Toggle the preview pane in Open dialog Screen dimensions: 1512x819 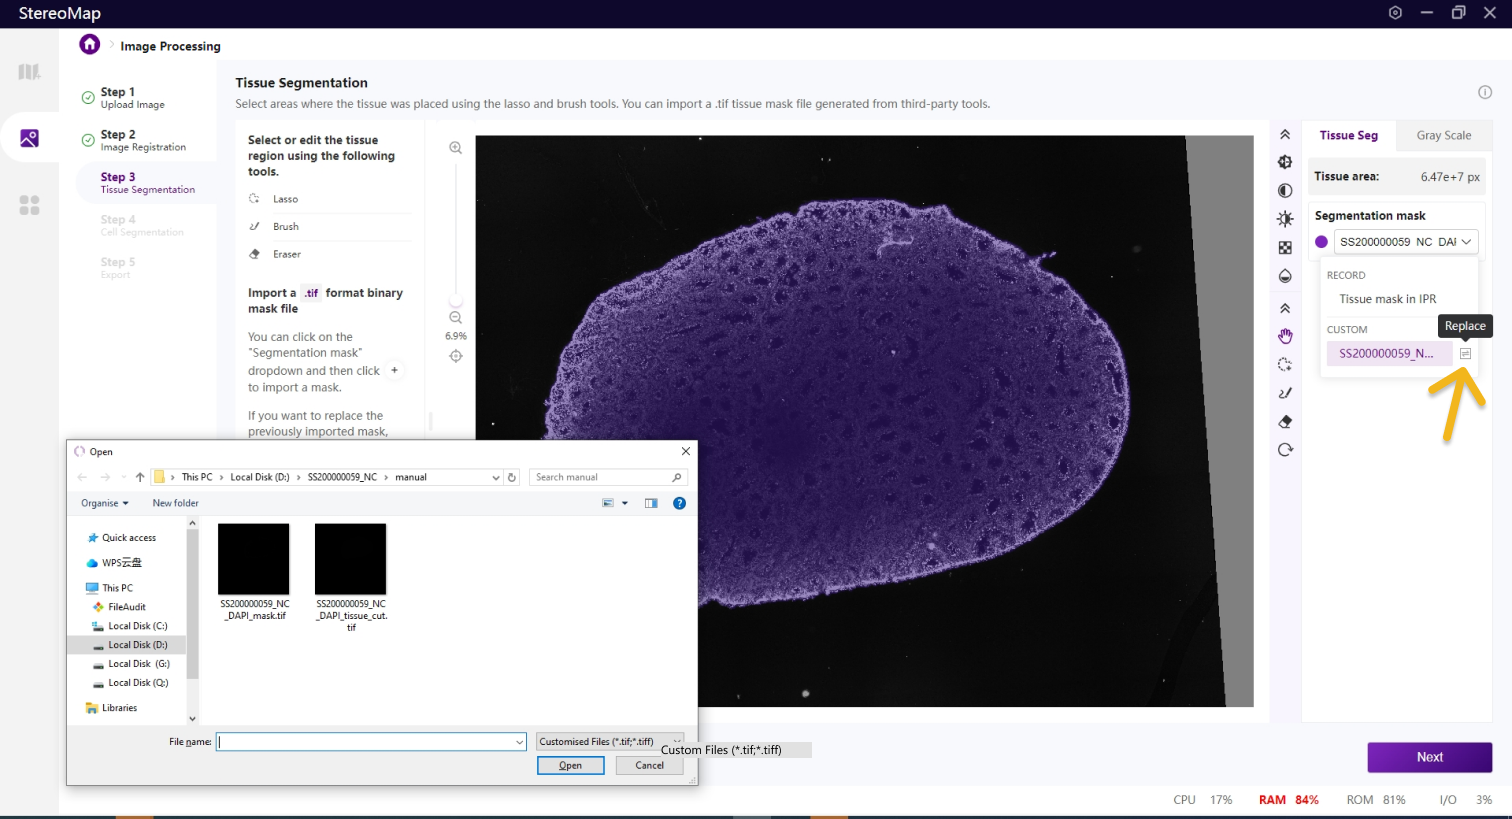tap(651, 503)
